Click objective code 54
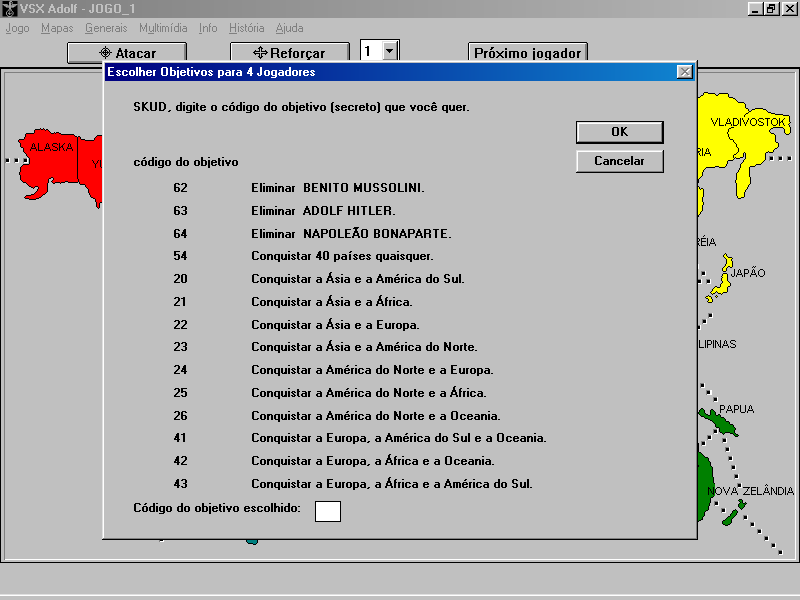Viewport: 800px width, 600px height. click(x=180, y=256)
